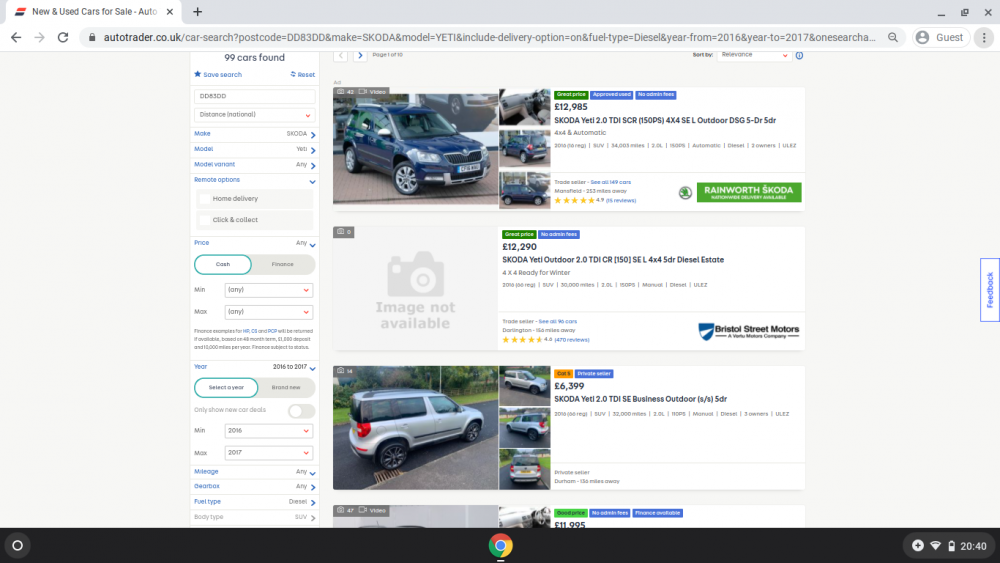Click the Reset filters link
This screenshot has height=563, width=1000.
click(x=303, y=75)
